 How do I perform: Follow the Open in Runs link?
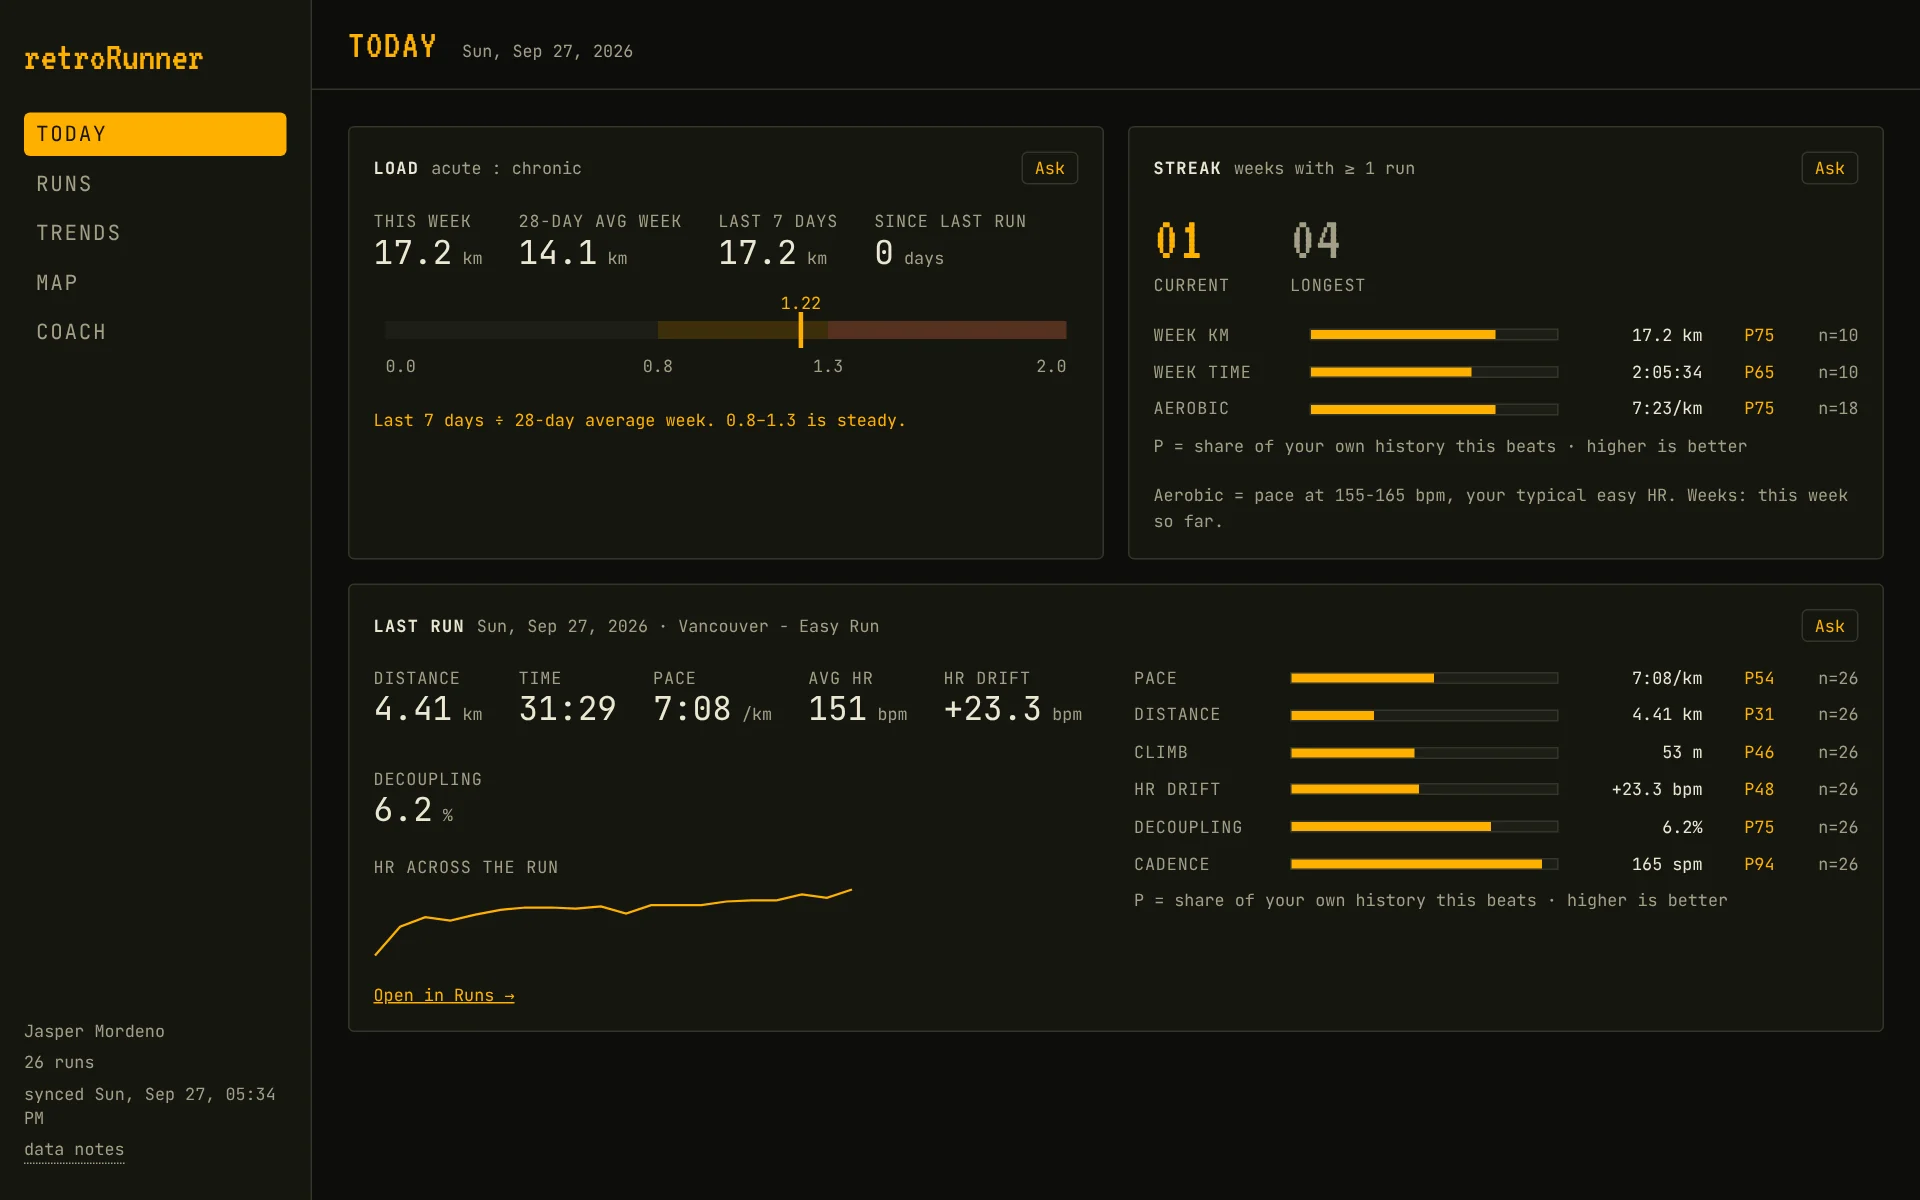[444, 995]
